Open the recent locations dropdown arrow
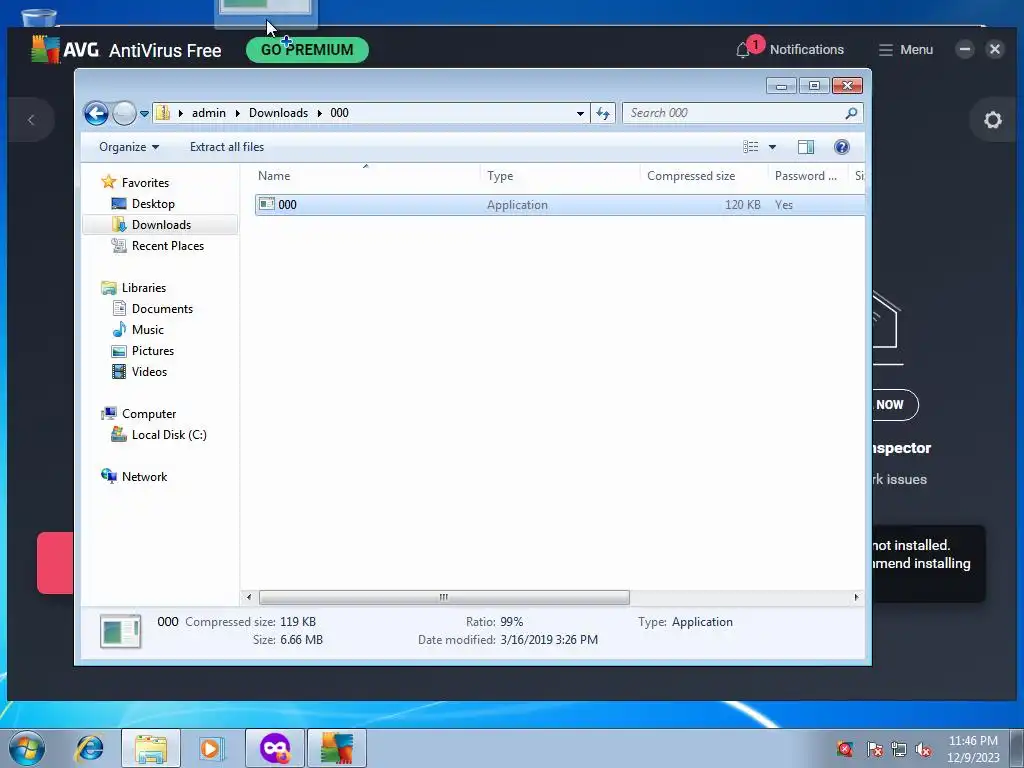 pos(144,114)
